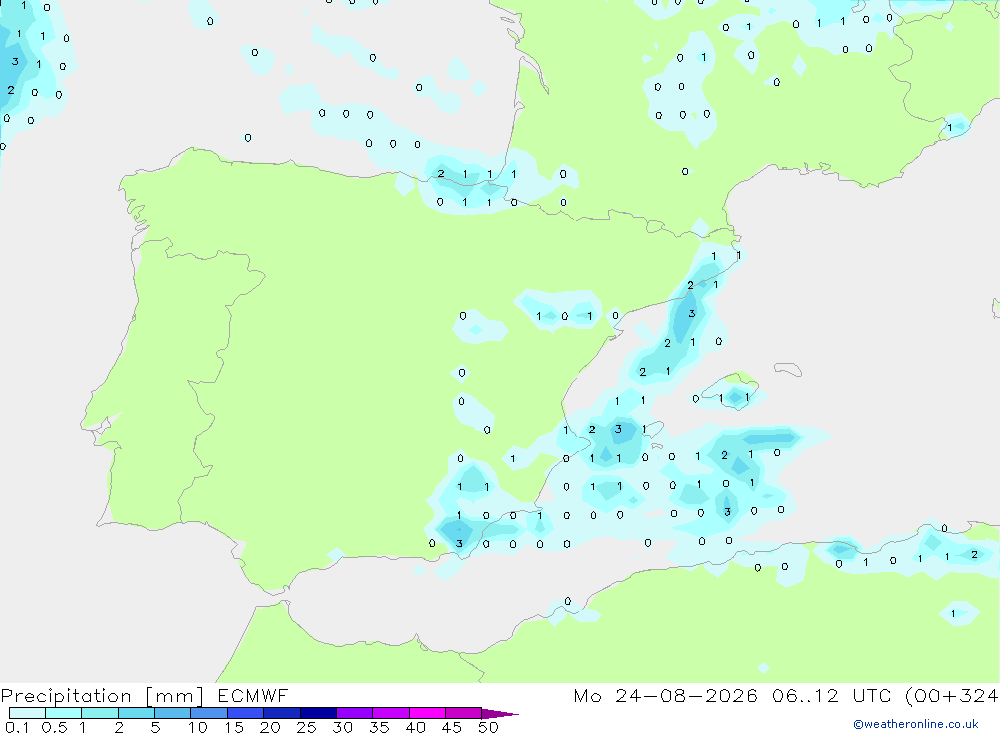
Task: Click the 0.1–0.5 mm legend color swatch
Action: (27, 713)
